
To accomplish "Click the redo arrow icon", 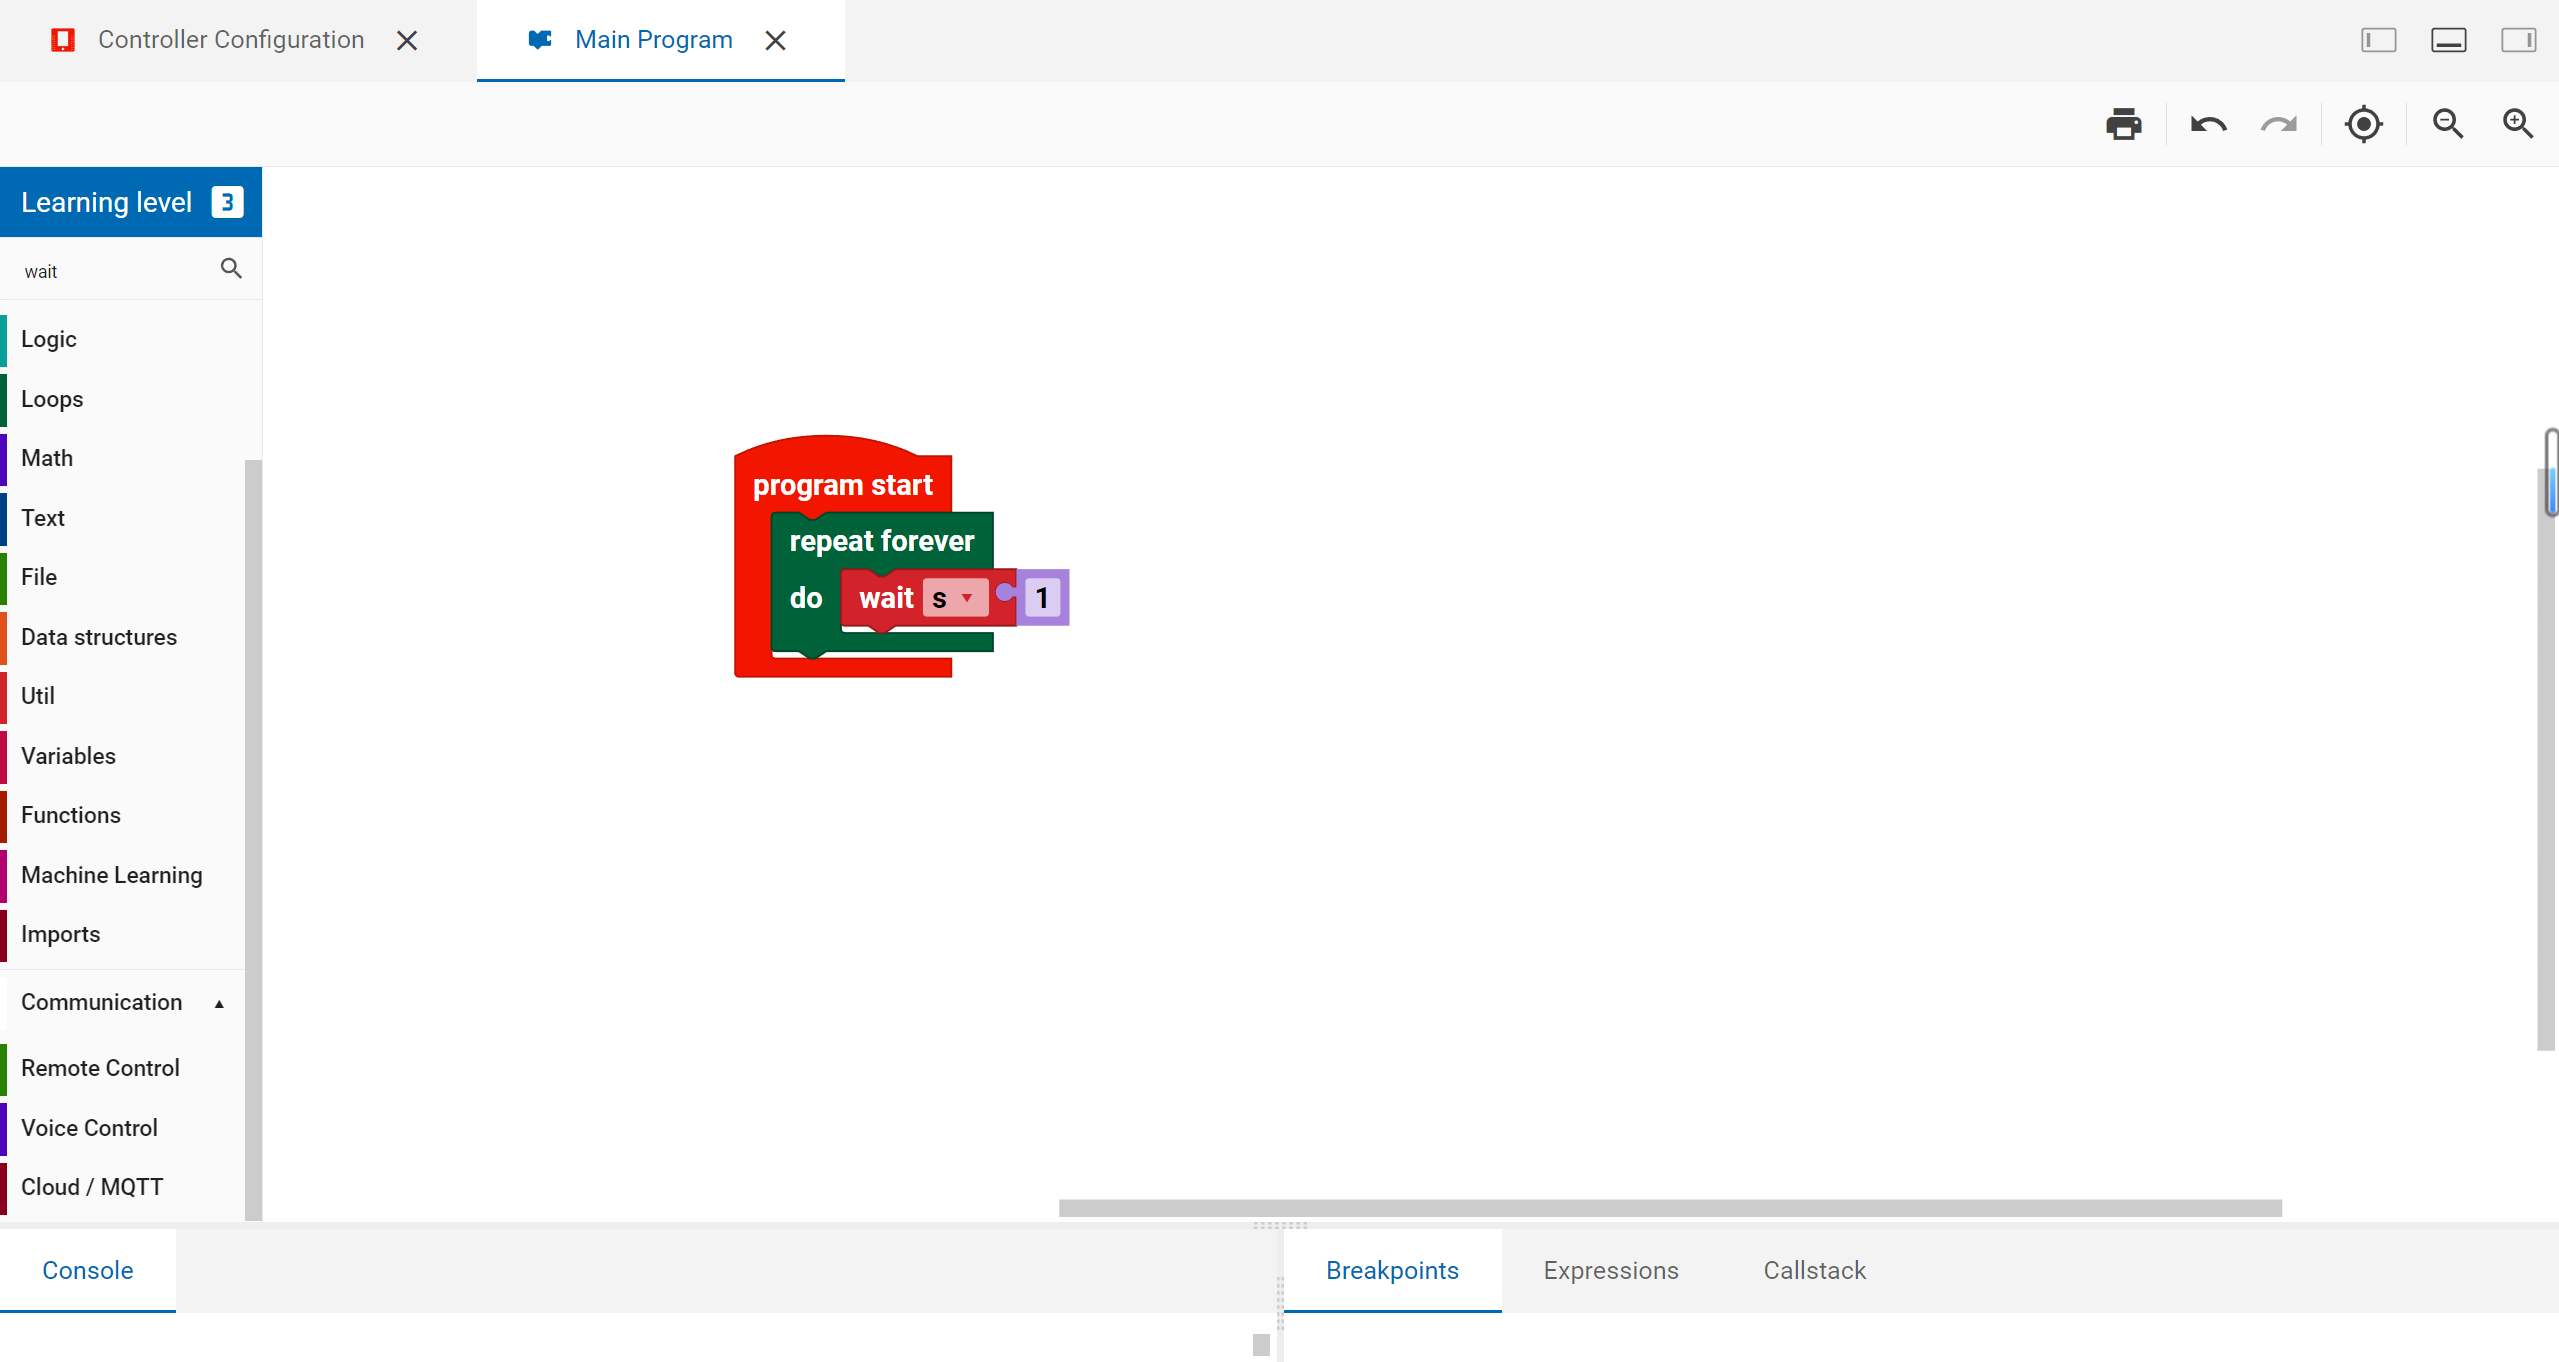I will [x=2278, y=124].
